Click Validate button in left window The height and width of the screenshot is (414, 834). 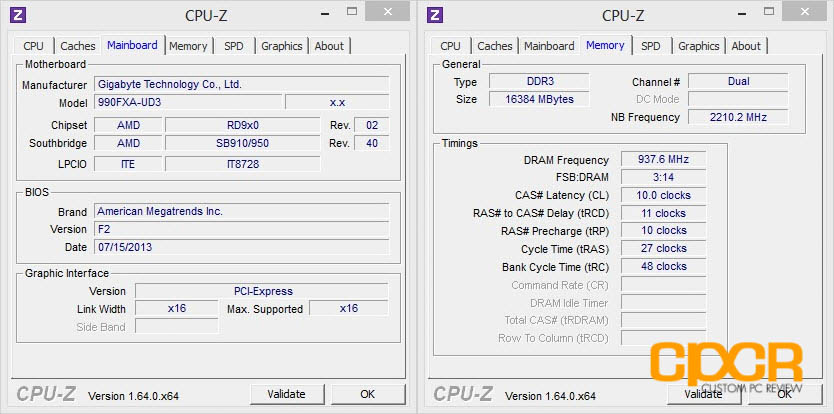pos(287,394)
